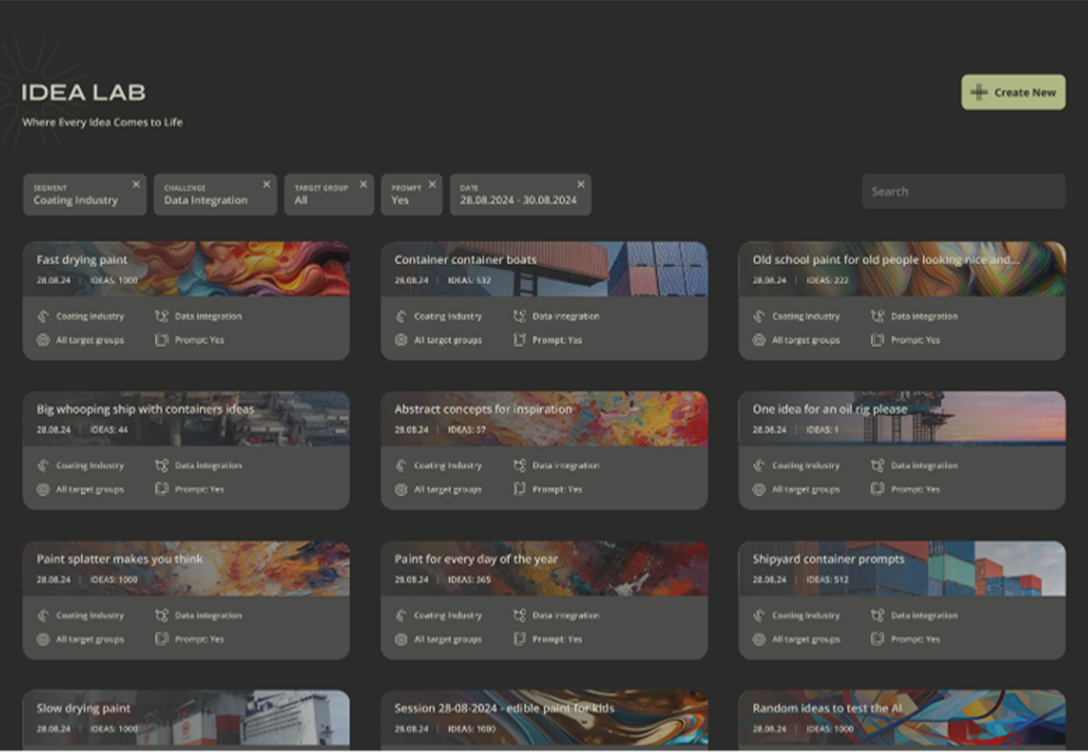Clear the Target Group filter
This screenshot has height=752, width=1088.
tap(363, 184)
